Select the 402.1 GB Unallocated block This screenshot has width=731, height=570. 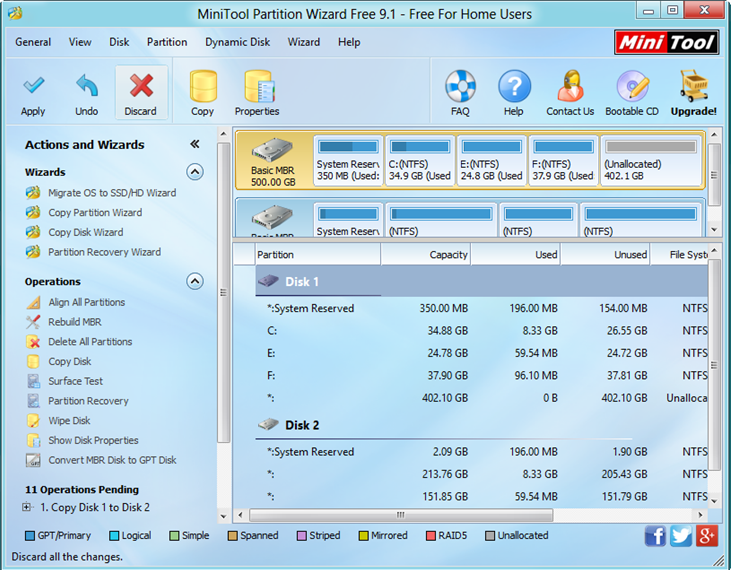pyautogui.click(x=651, y=161)
